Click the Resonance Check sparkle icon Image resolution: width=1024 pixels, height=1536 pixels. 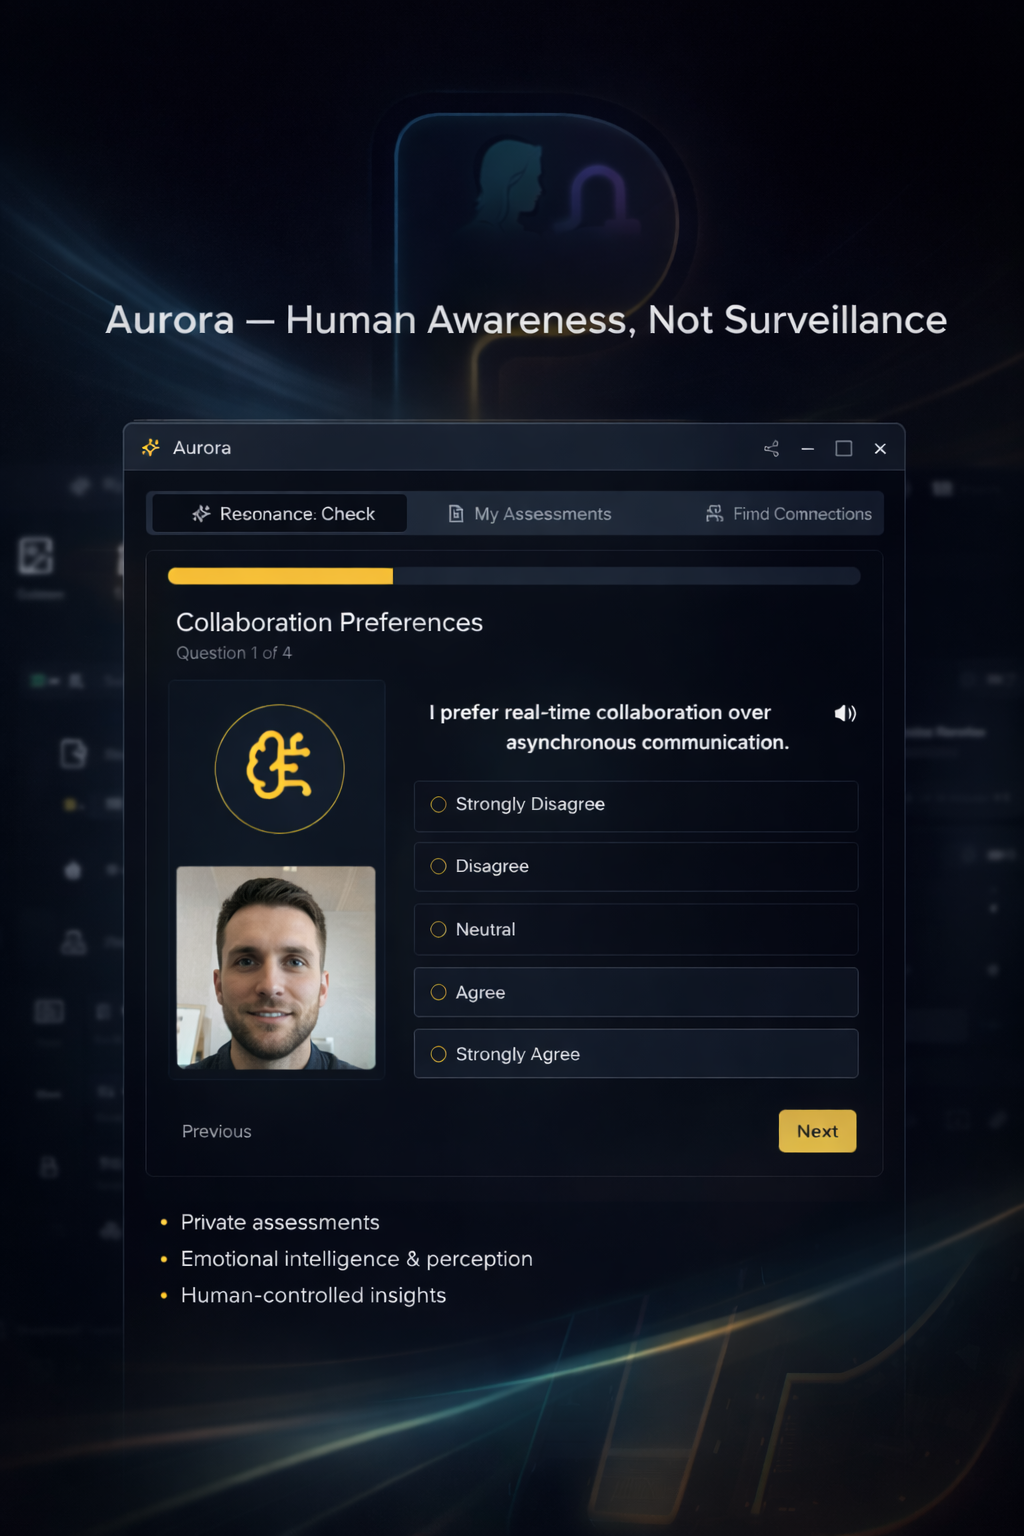click(x=201, y=513)
